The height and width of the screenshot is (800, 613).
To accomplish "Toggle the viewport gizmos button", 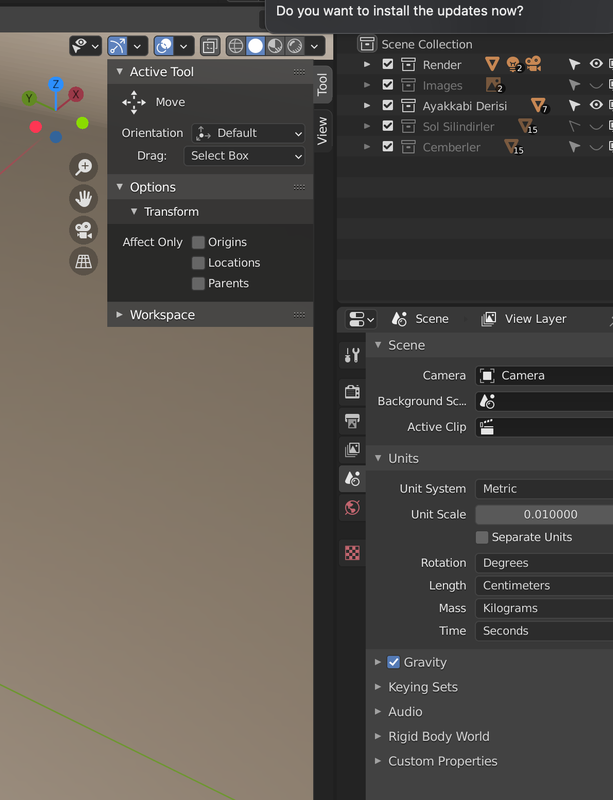I will 117,46.
